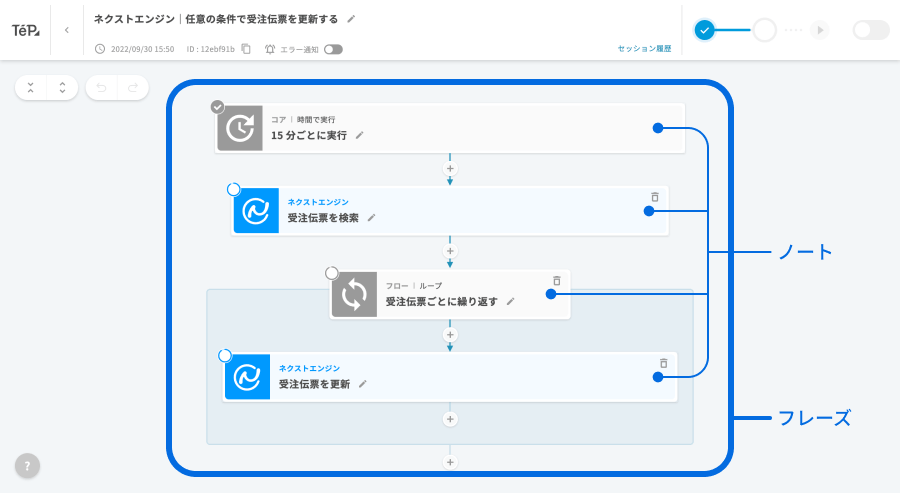900x493 pixels.
Task: Copy the phrase ID with the copy icon
Action: pyautogui.click(x=246, y=49)
